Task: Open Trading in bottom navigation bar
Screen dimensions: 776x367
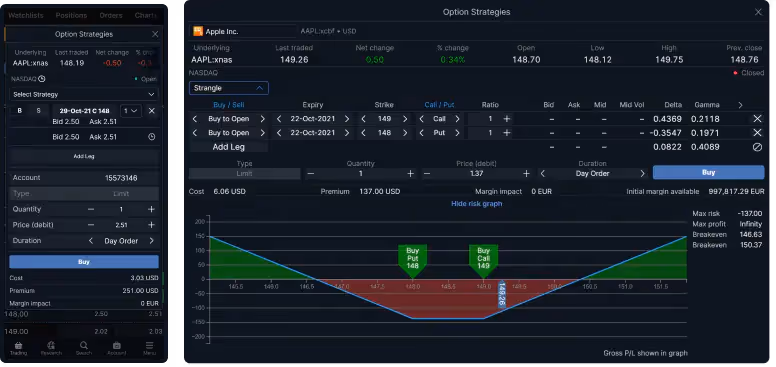Action: click(x=18, y=348)
